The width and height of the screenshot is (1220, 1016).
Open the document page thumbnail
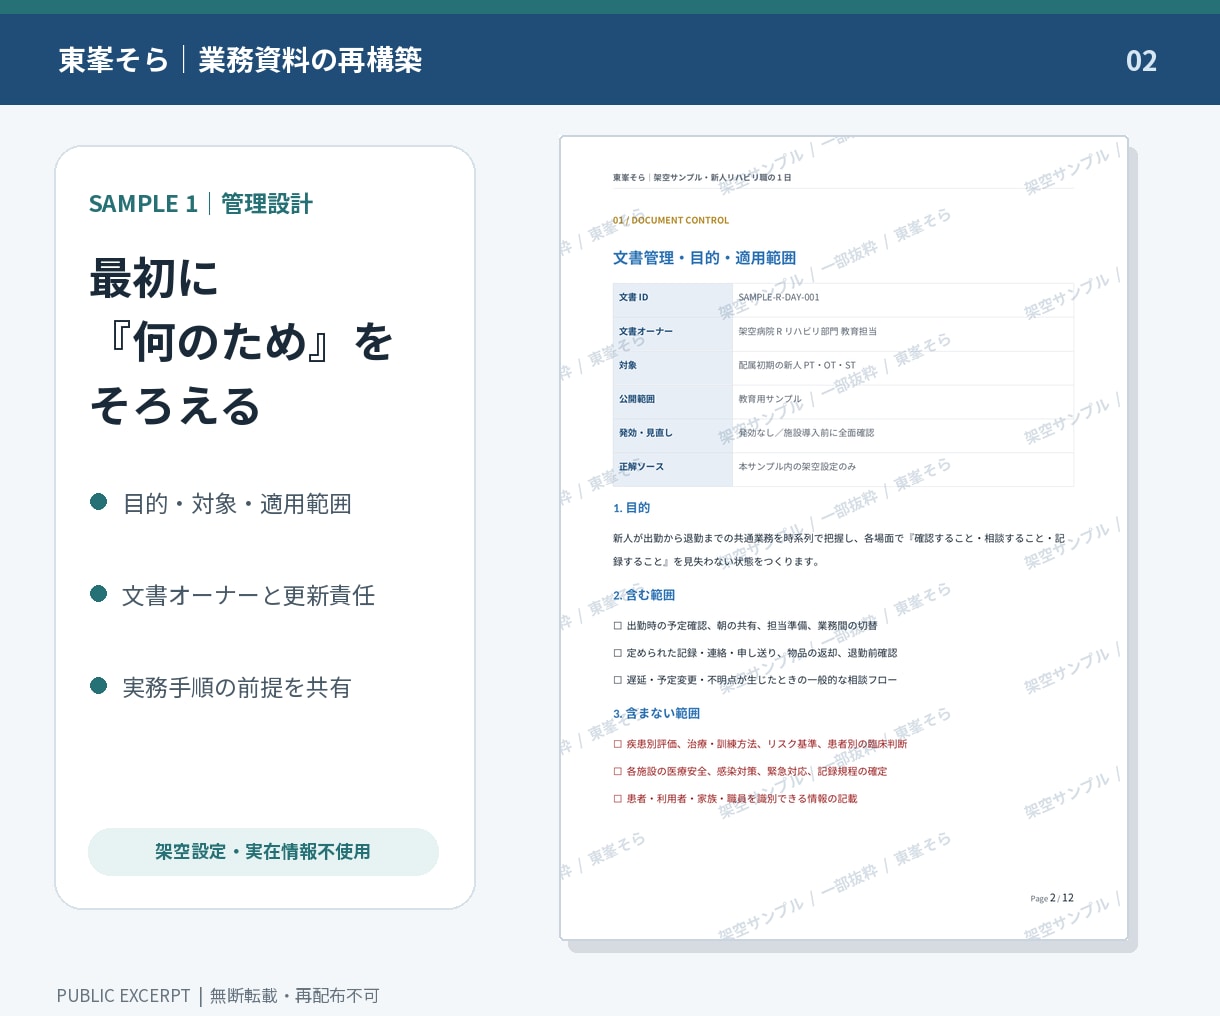pos(844,538)
